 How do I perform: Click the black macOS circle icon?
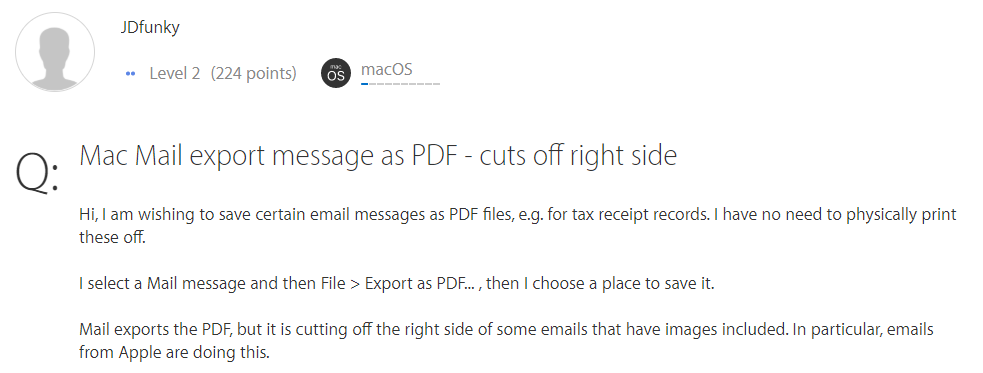[x=336, y=73]
